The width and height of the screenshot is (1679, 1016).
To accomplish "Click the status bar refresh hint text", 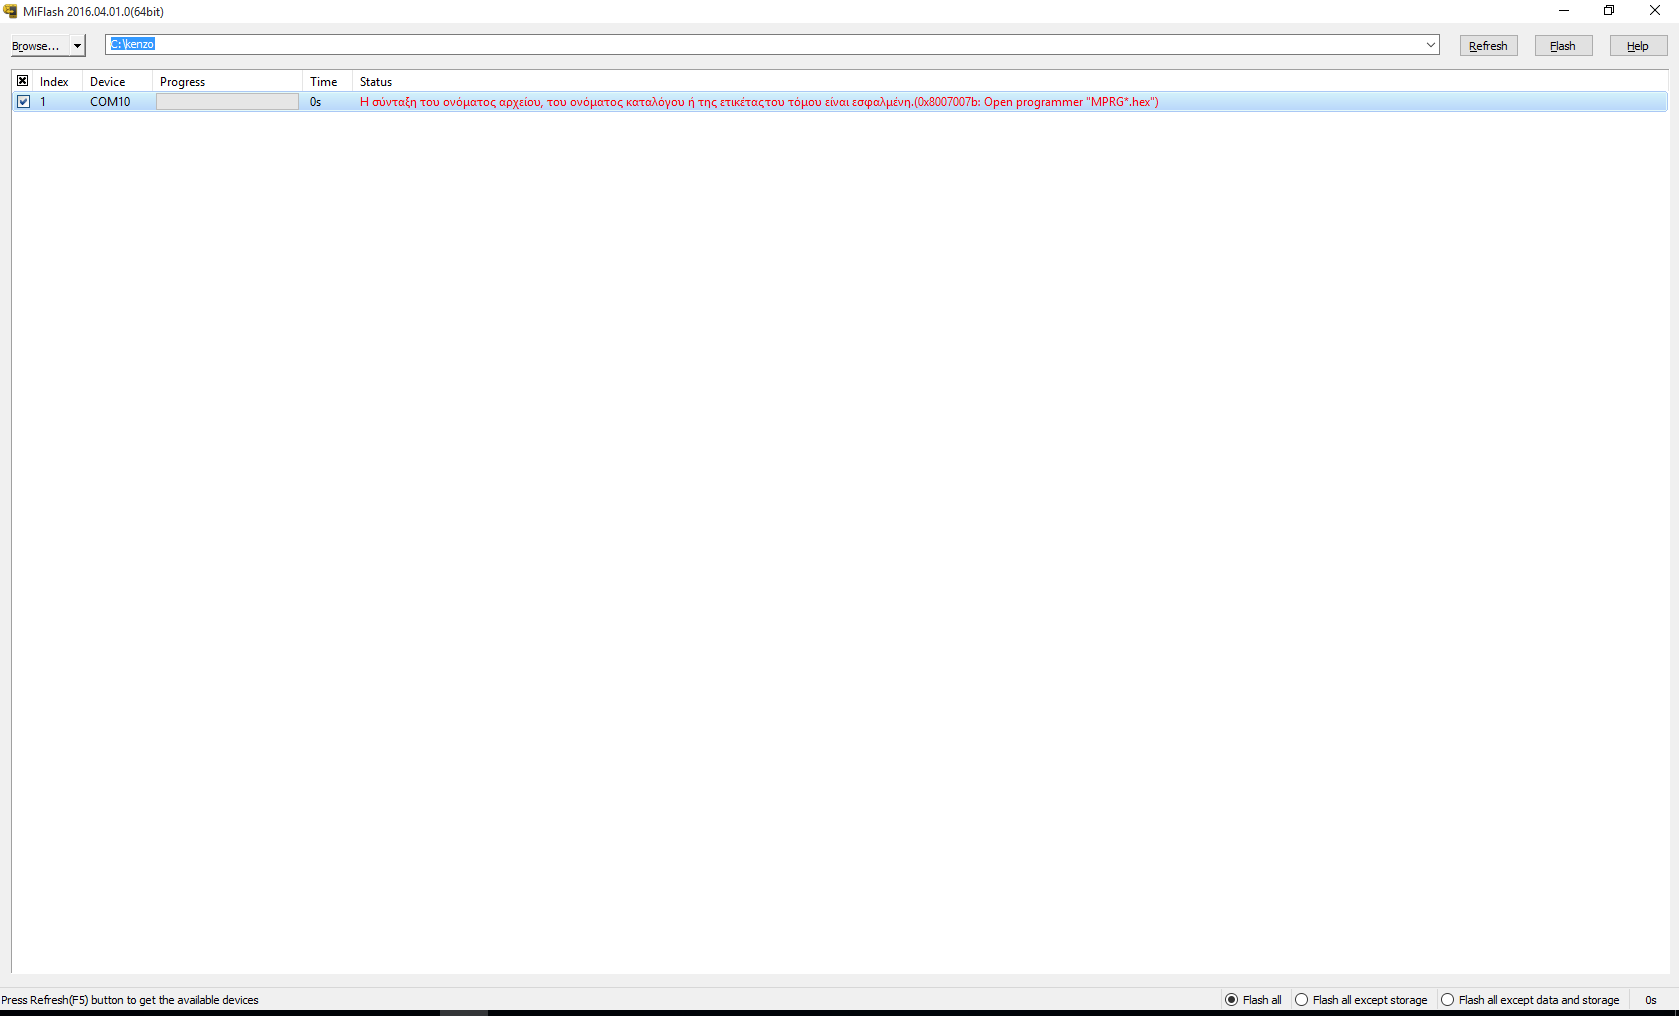I will click(130, 1000).
